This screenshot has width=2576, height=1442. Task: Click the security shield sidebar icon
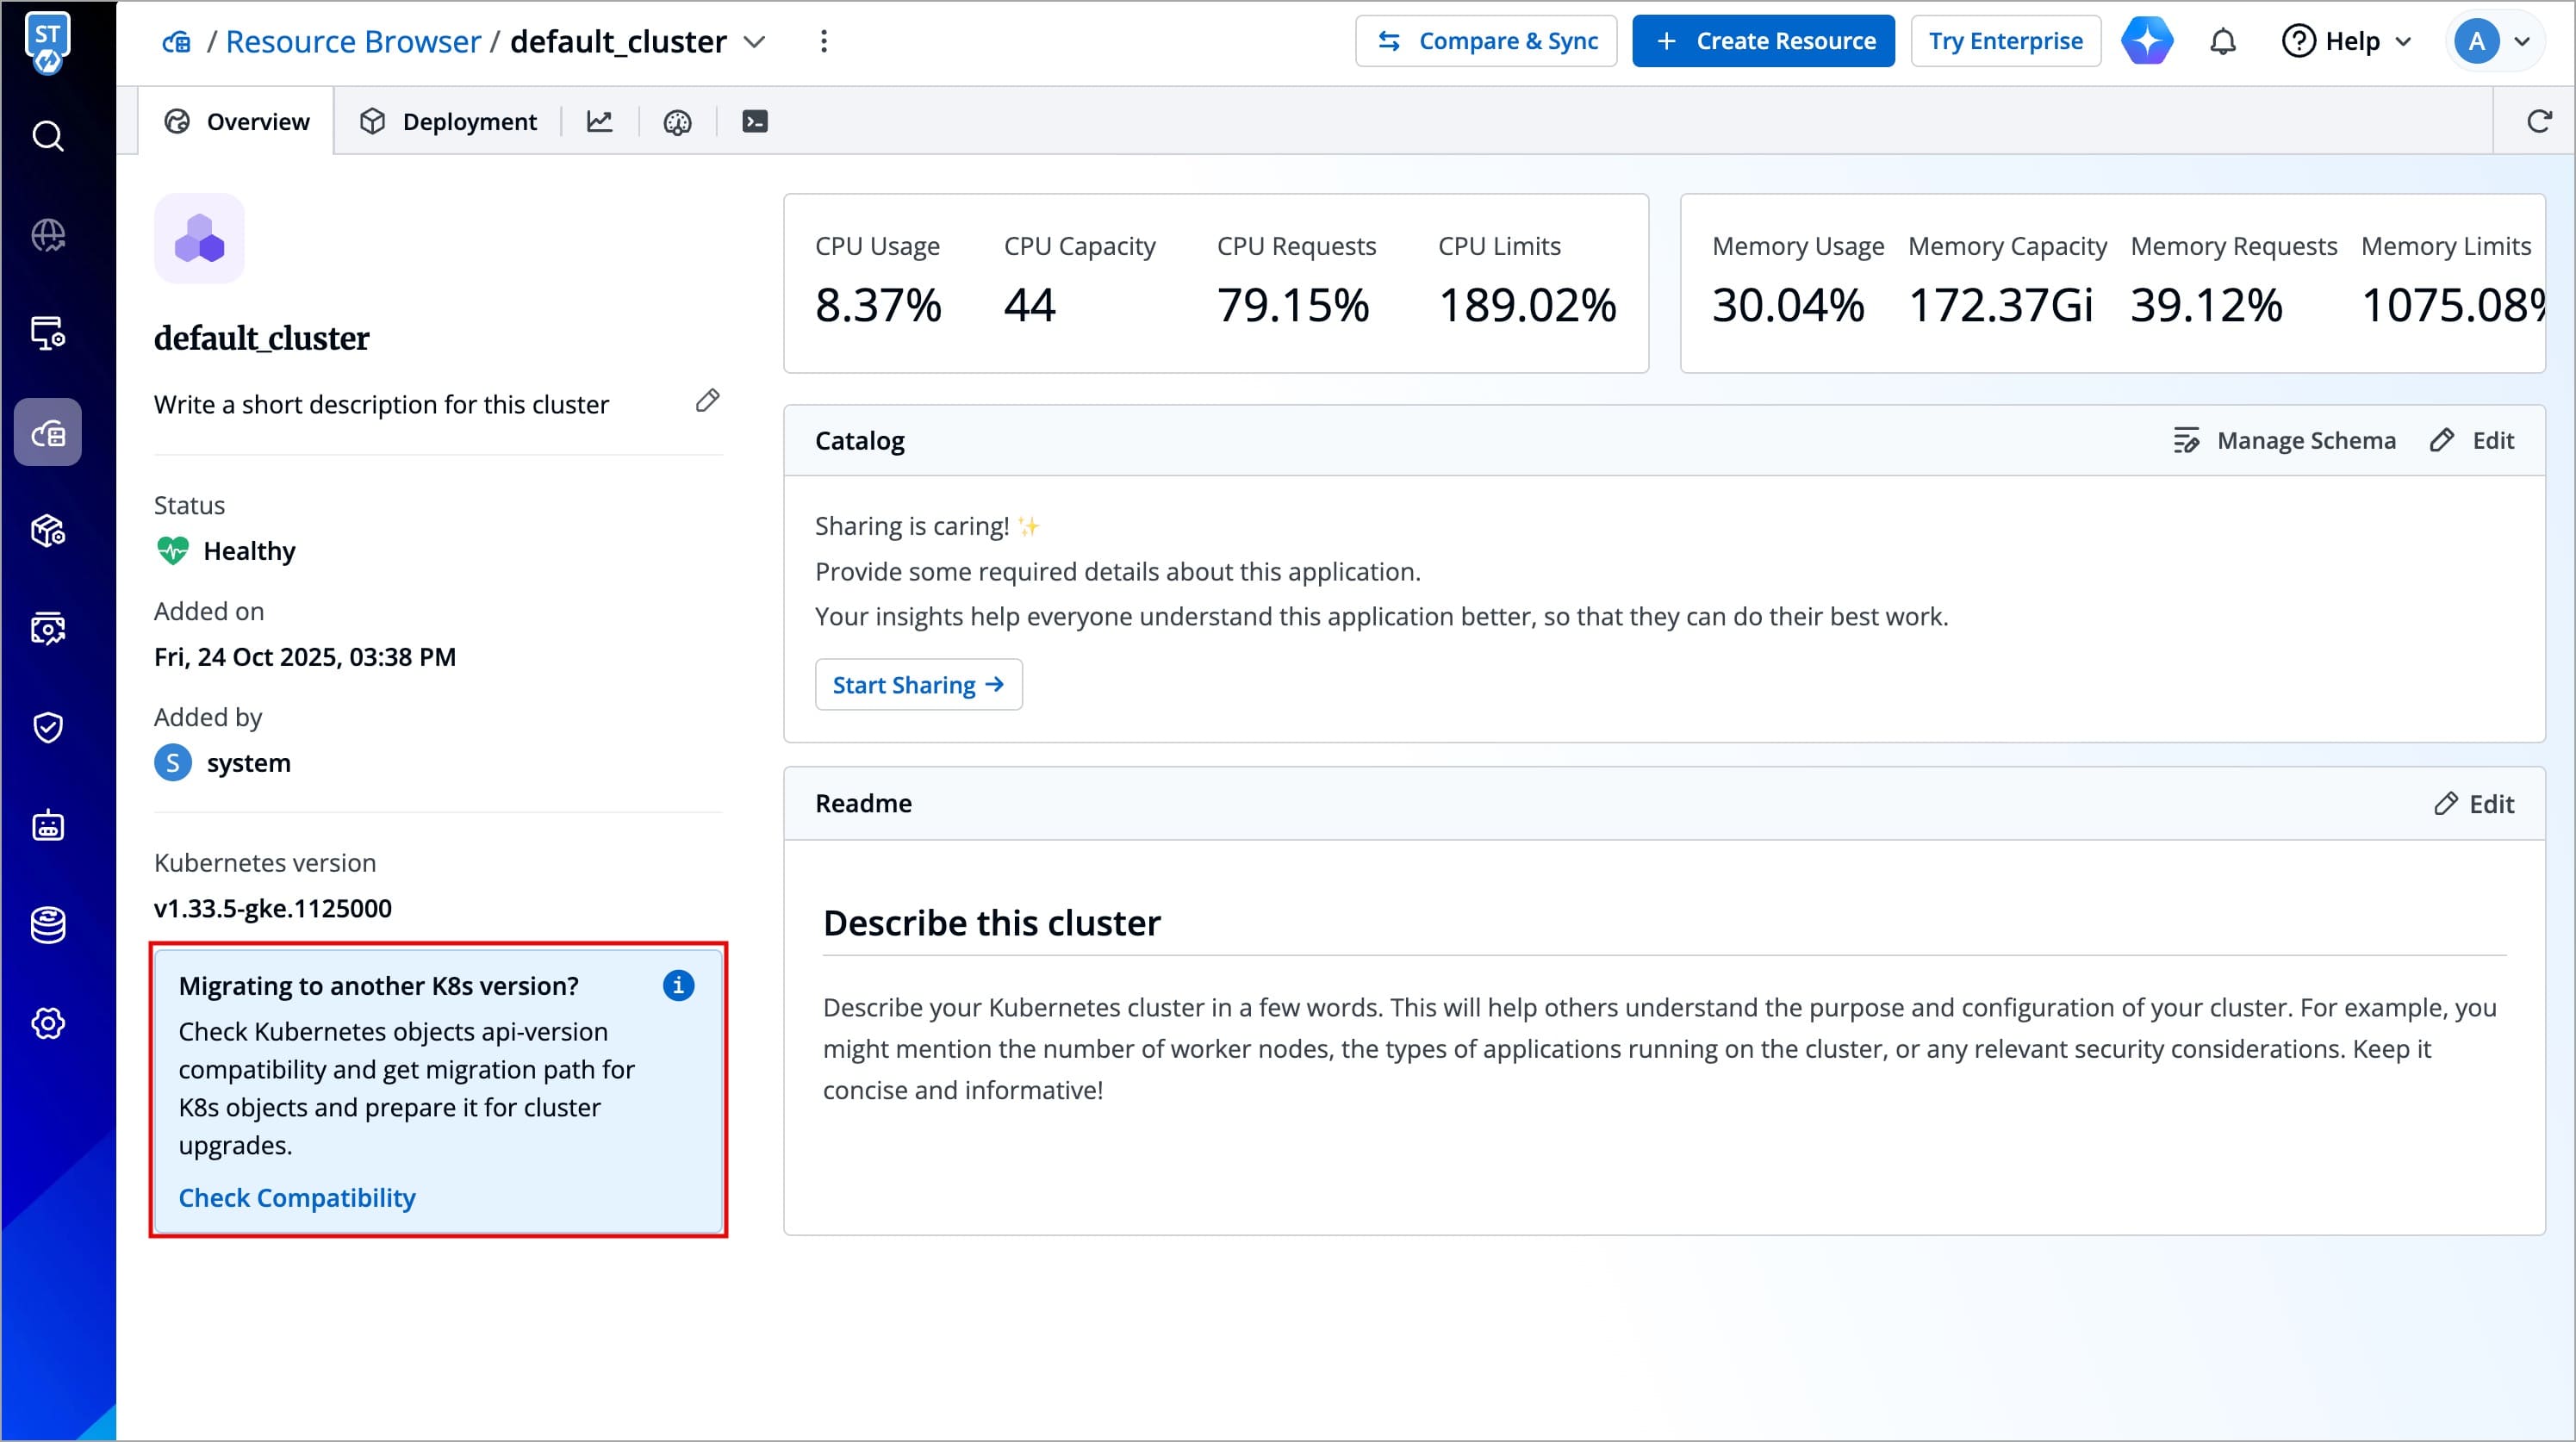pos(47,727)
